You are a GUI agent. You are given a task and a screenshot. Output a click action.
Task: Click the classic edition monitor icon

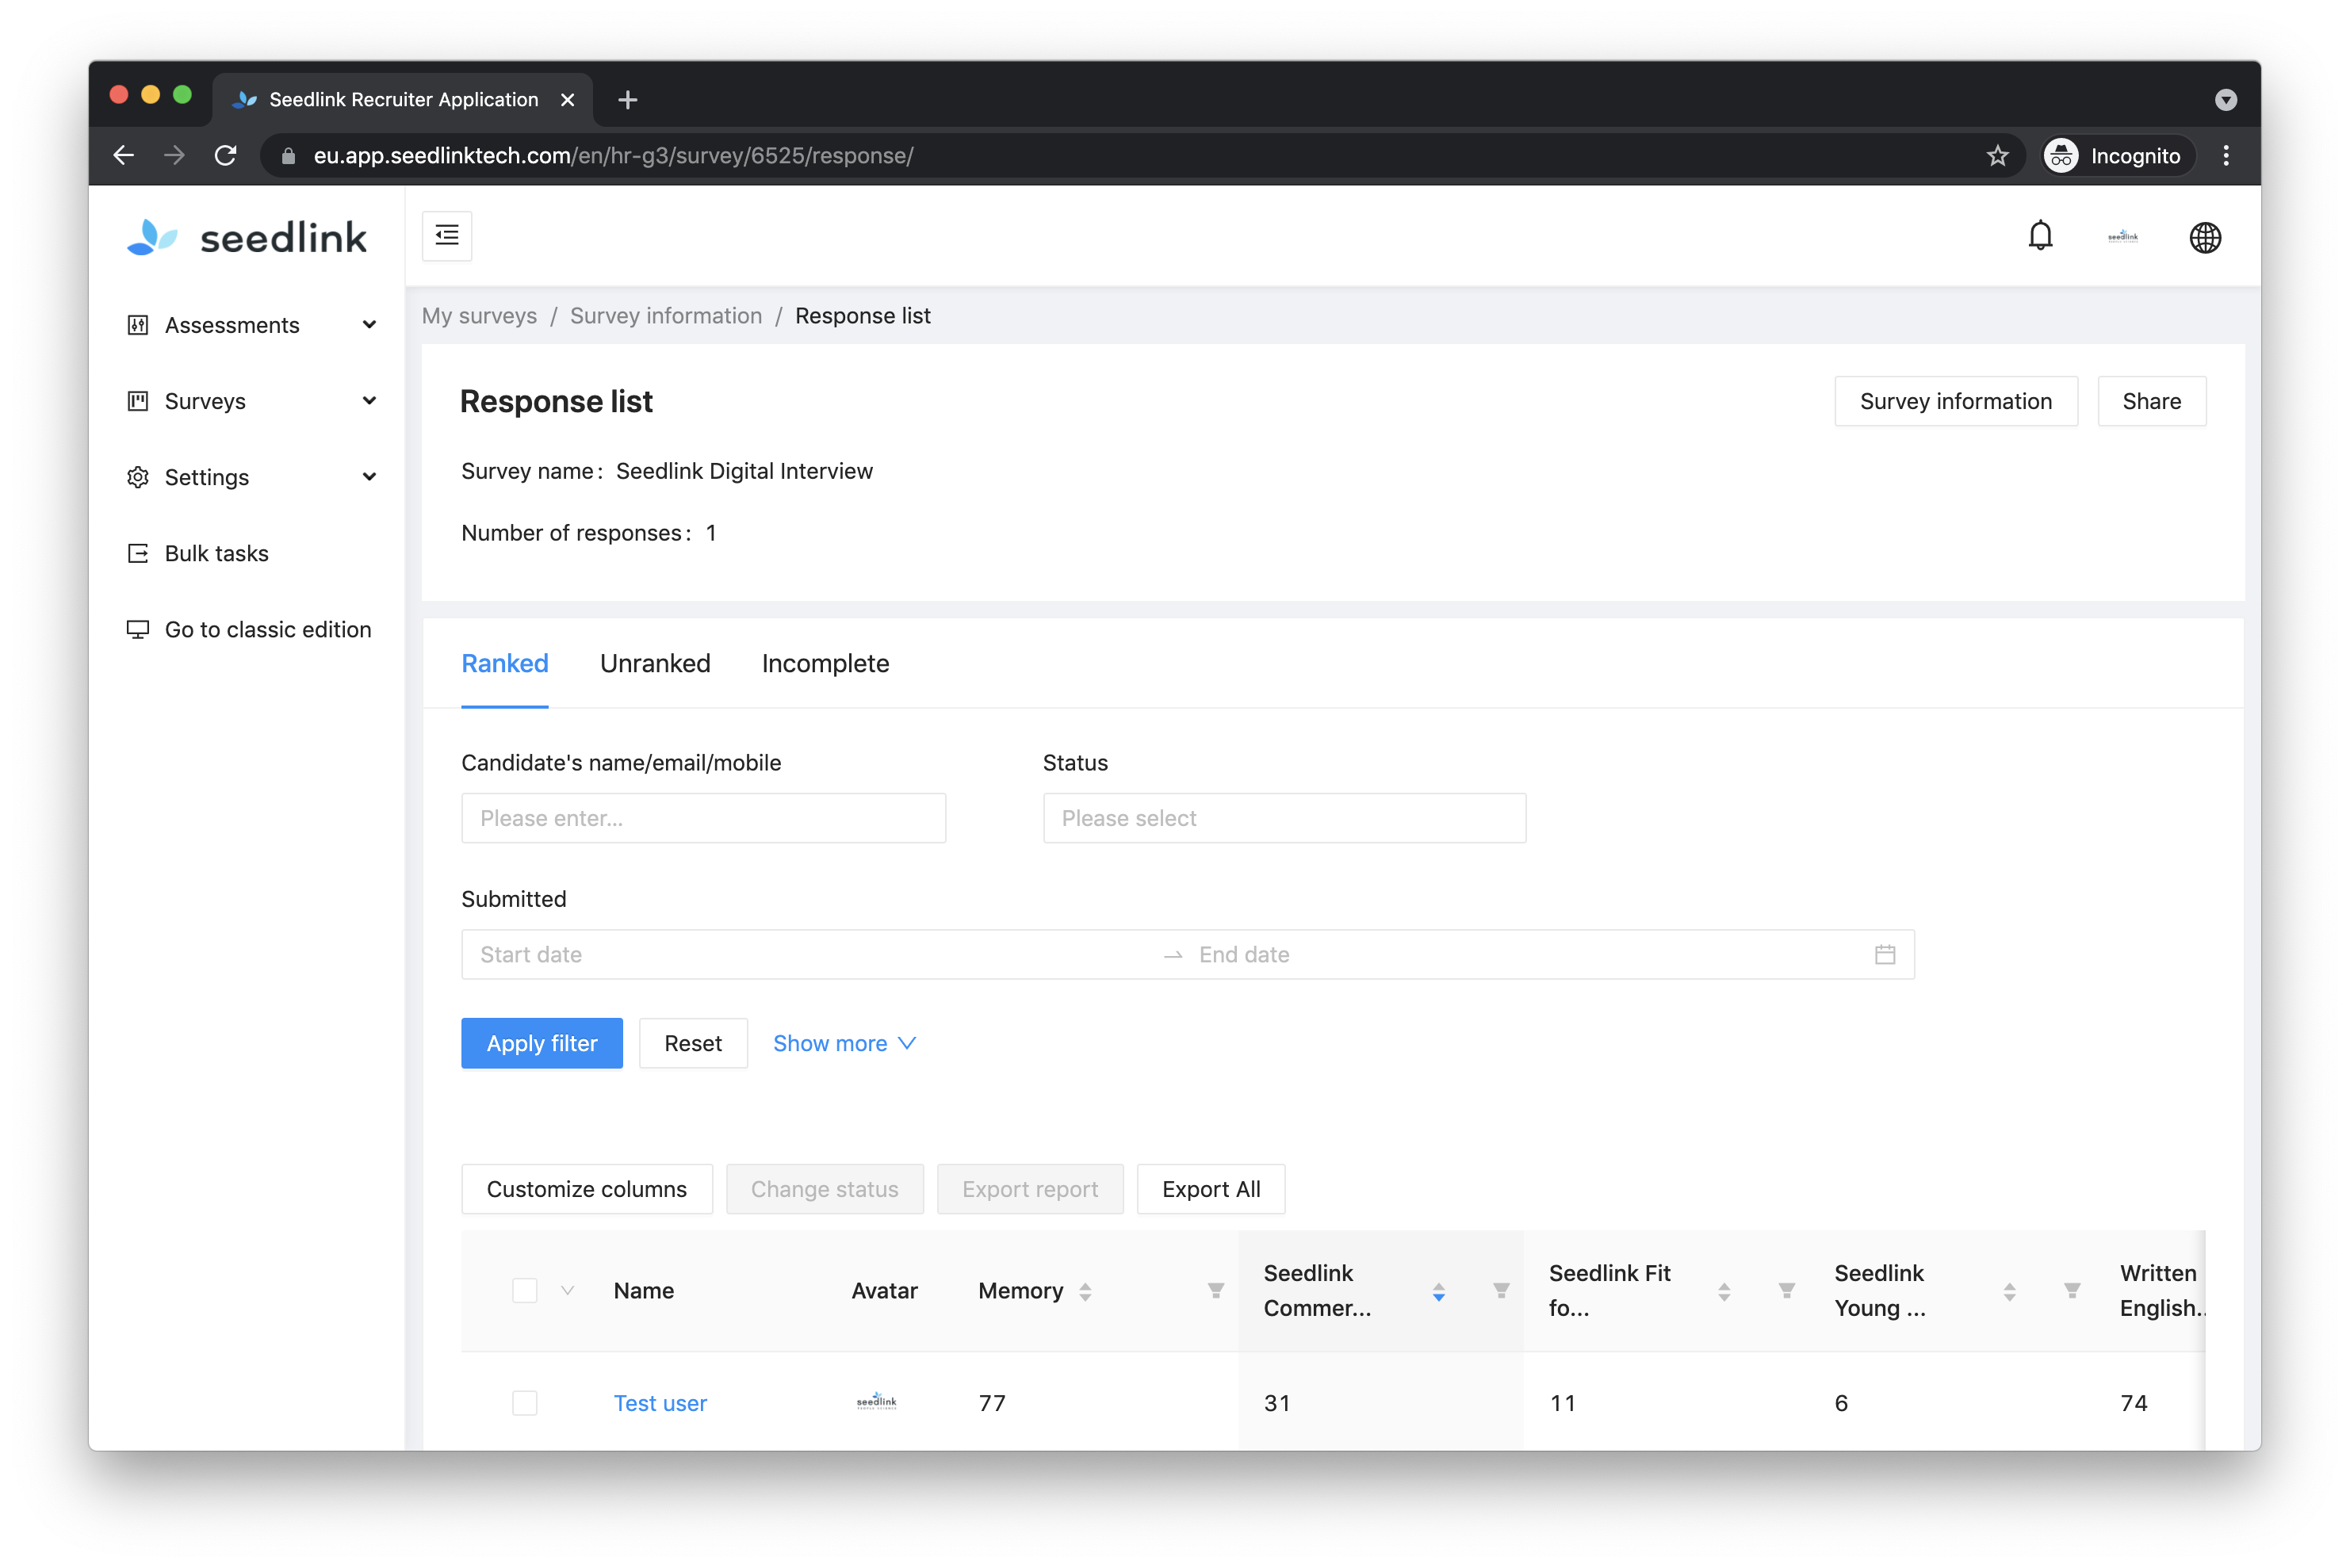click(138, 629)
